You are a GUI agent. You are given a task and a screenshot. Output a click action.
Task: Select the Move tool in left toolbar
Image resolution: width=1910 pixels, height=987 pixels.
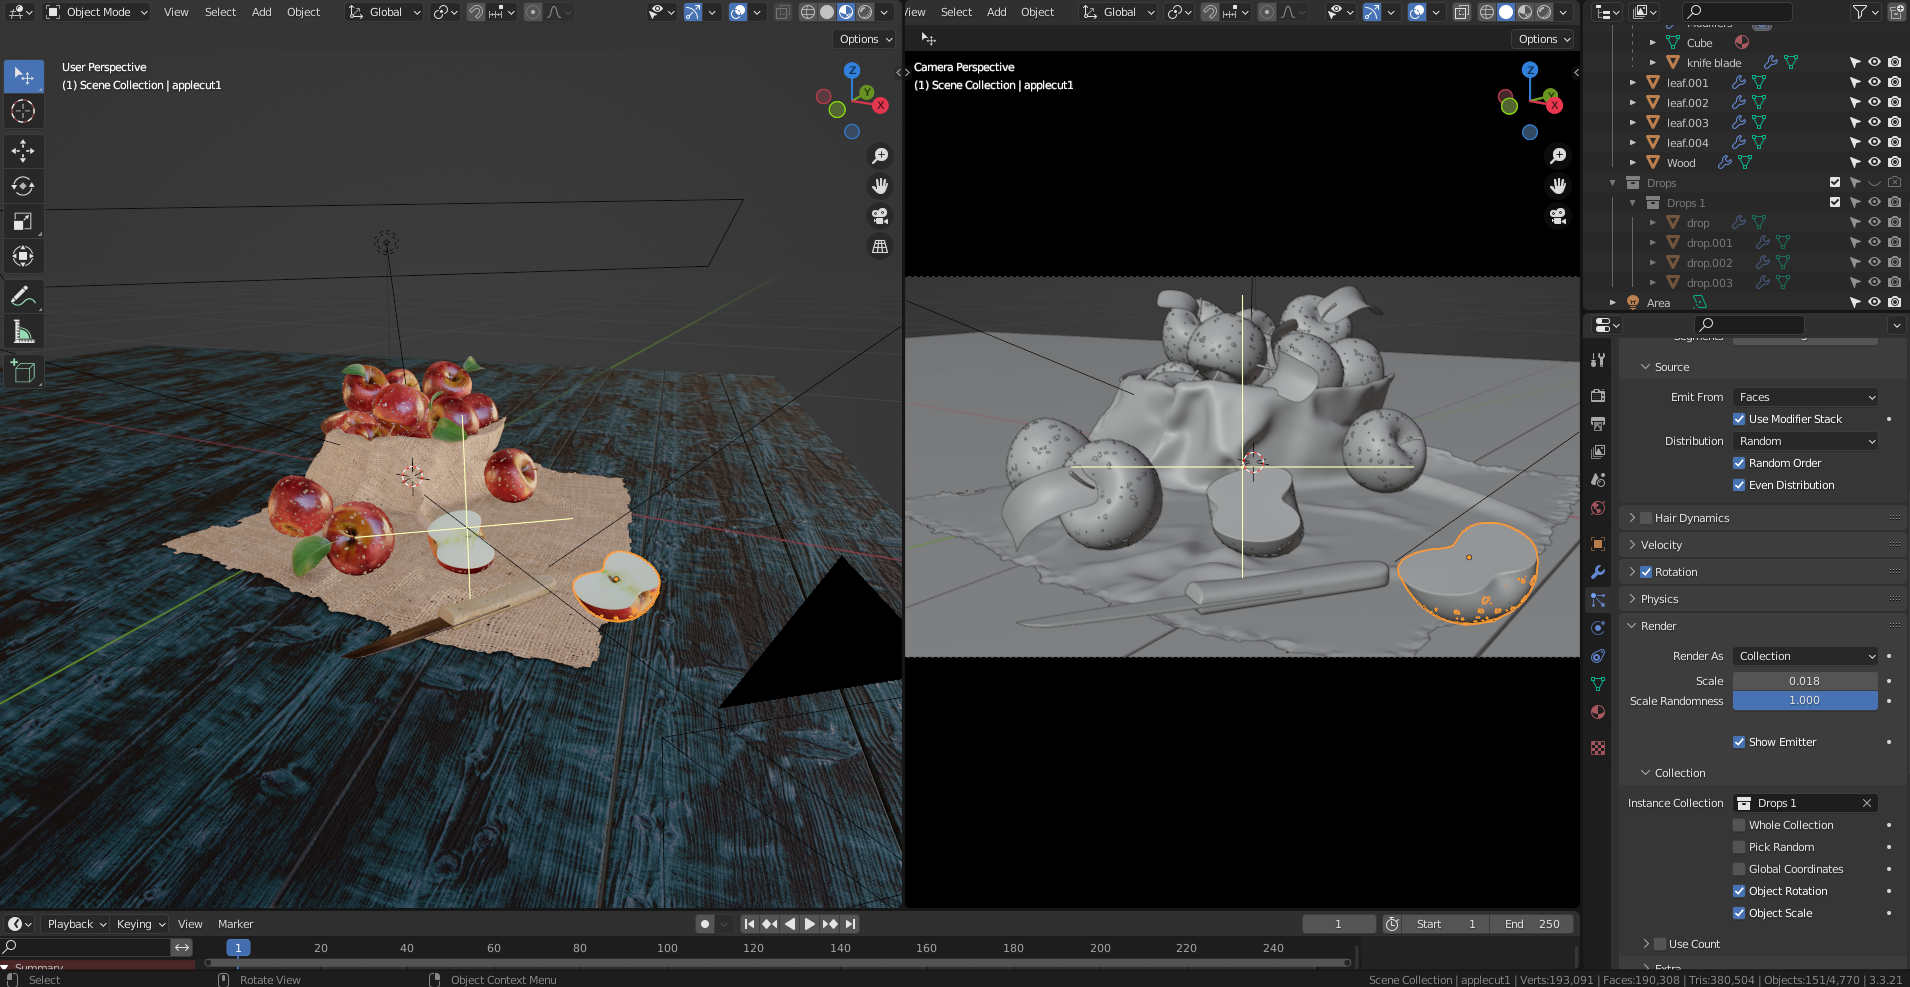23,151
